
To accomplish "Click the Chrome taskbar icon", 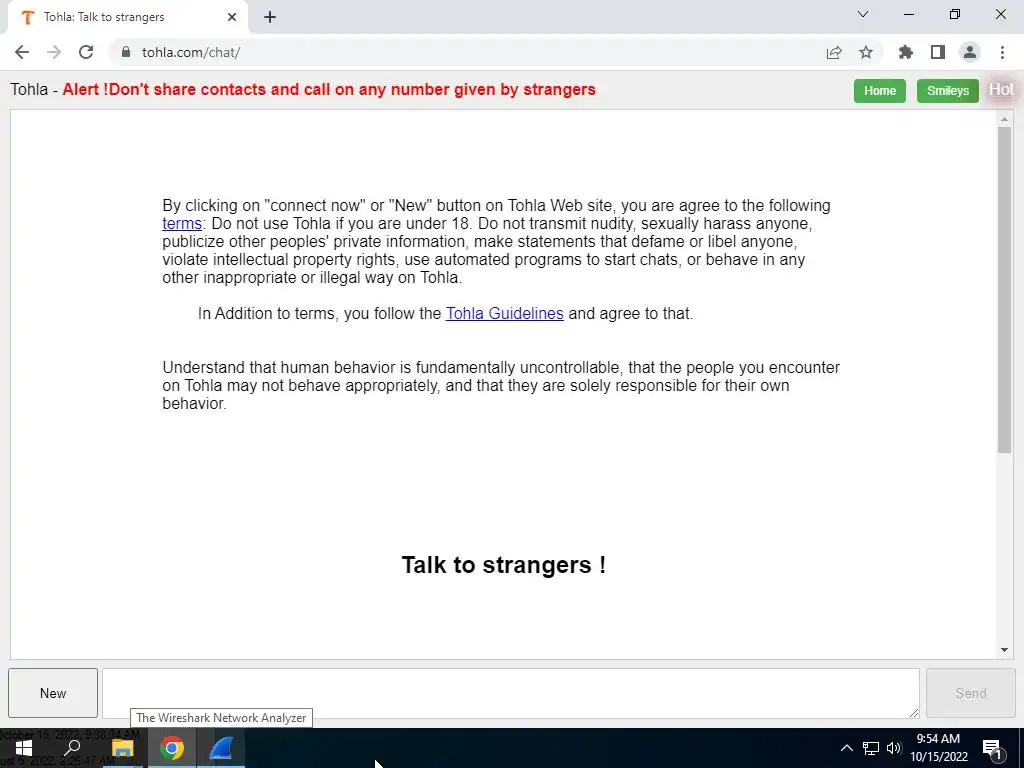I will point(172,748).
